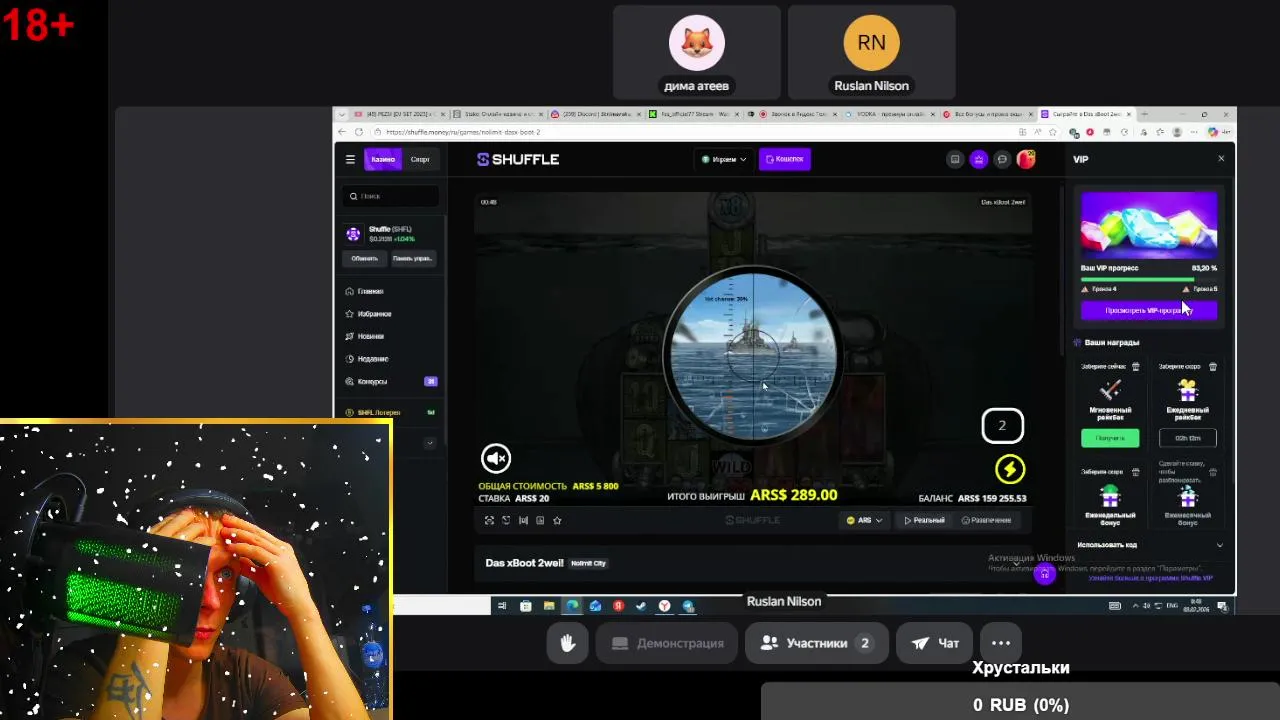
Task: Unmute the game sound speaker icon
Action: pyautogui.click(x=496, y=458)
